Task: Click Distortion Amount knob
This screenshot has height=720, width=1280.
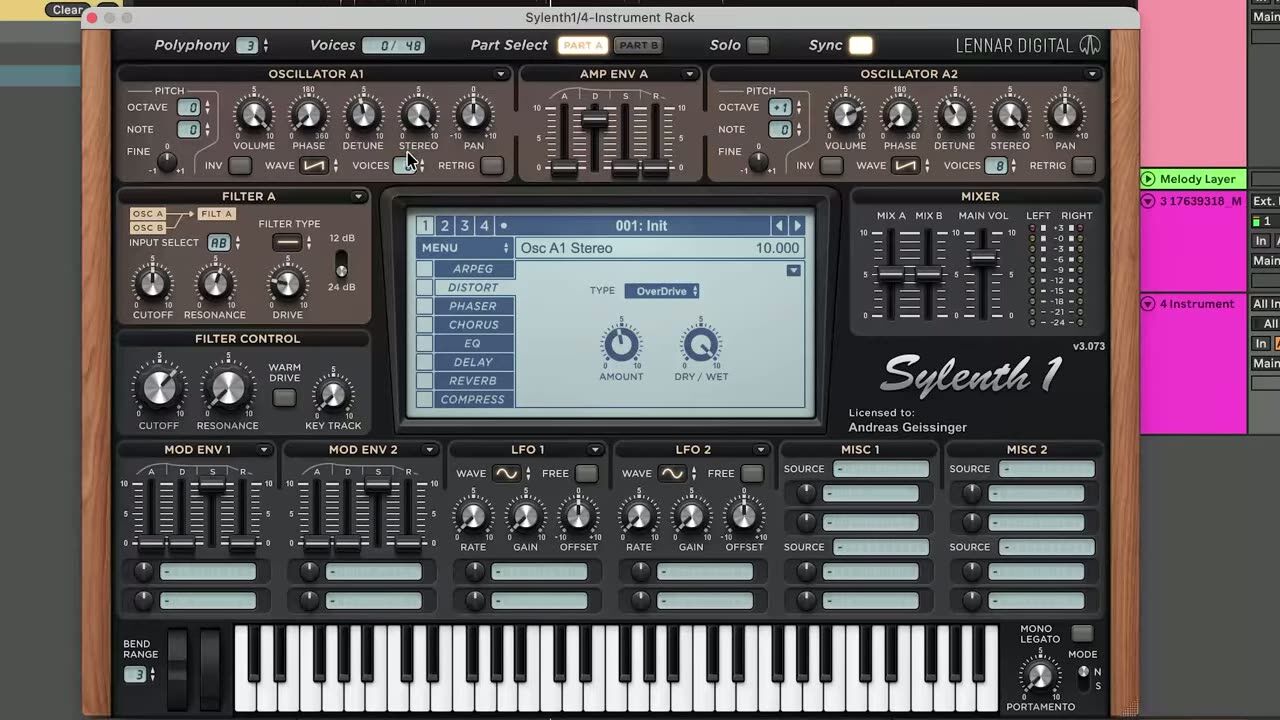Action: coord(621,346)
